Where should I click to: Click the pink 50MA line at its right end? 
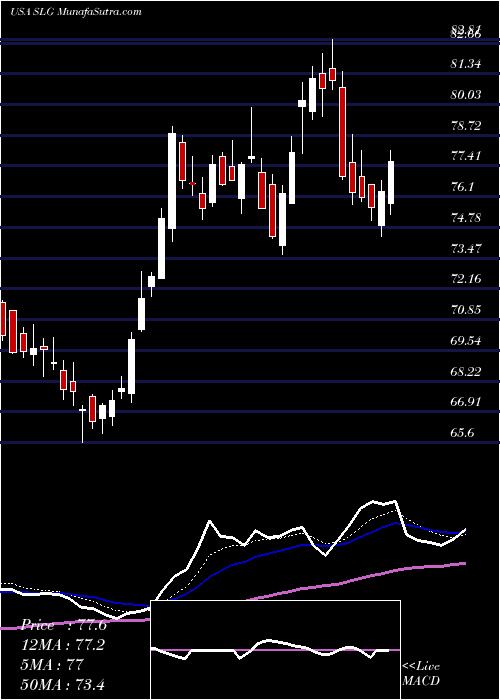(x=464, y=563)
